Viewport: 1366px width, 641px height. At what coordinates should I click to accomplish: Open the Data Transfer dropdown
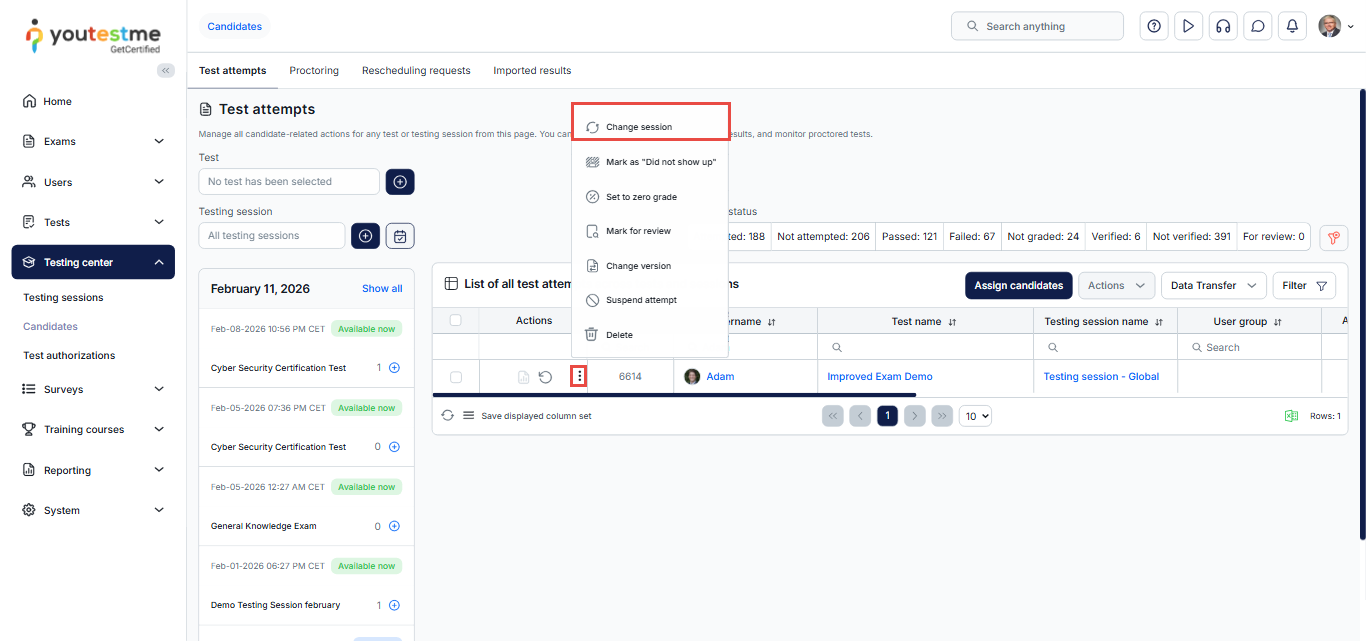(1213, 285)
